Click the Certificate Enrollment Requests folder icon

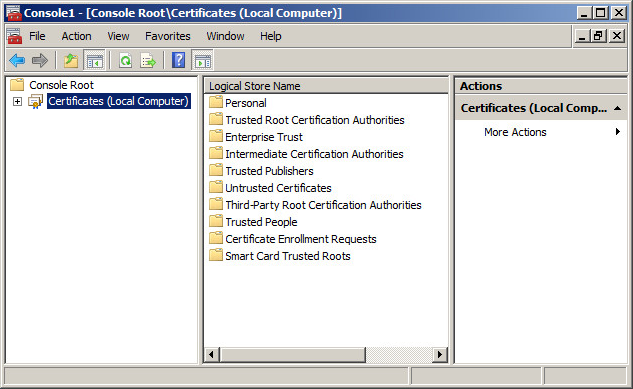(x=216, y=238)
